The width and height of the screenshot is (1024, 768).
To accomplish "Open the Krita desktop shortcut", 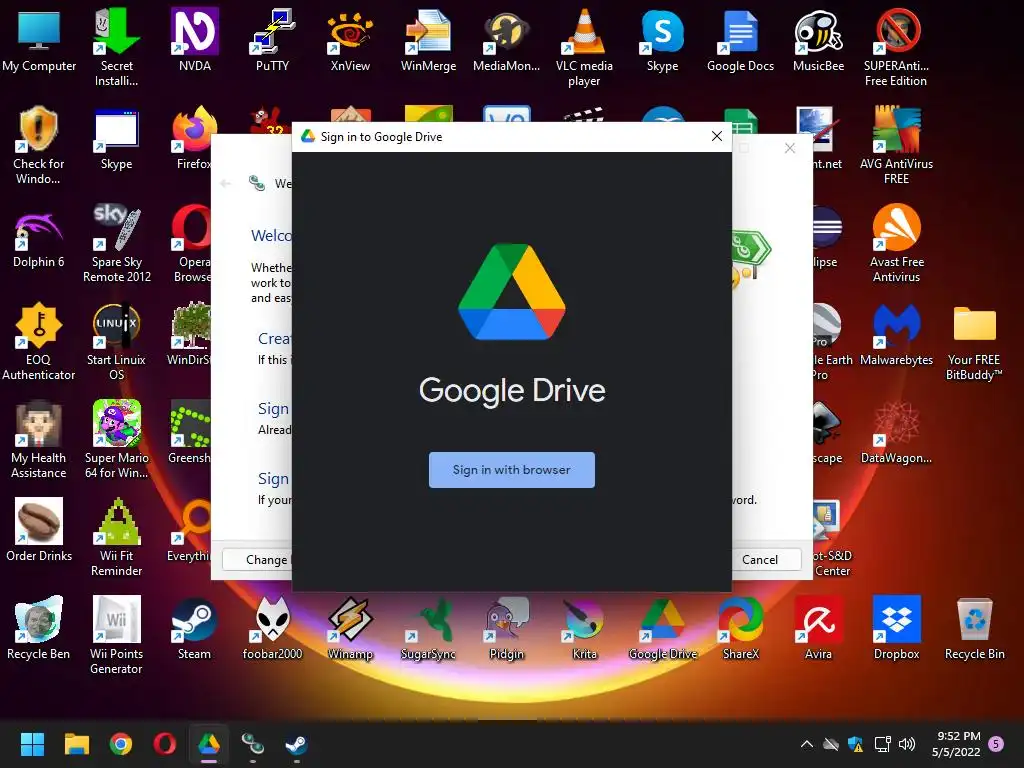I will 584,628.
